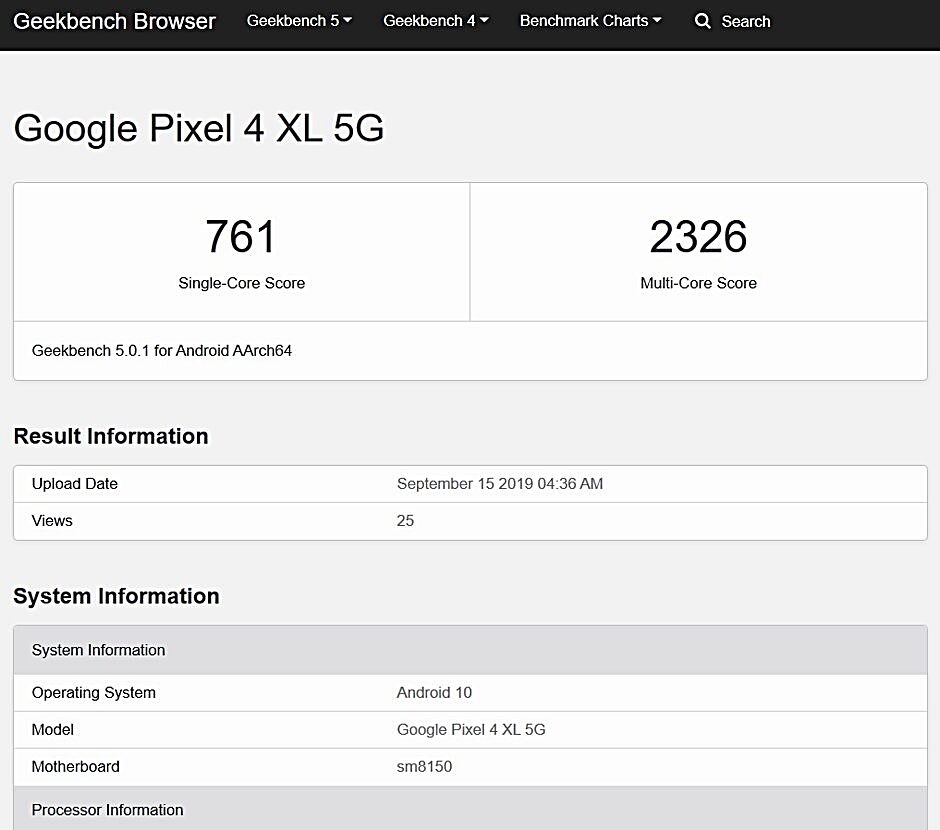Select the views count 25
940x830 pixels.
point(405,521)
